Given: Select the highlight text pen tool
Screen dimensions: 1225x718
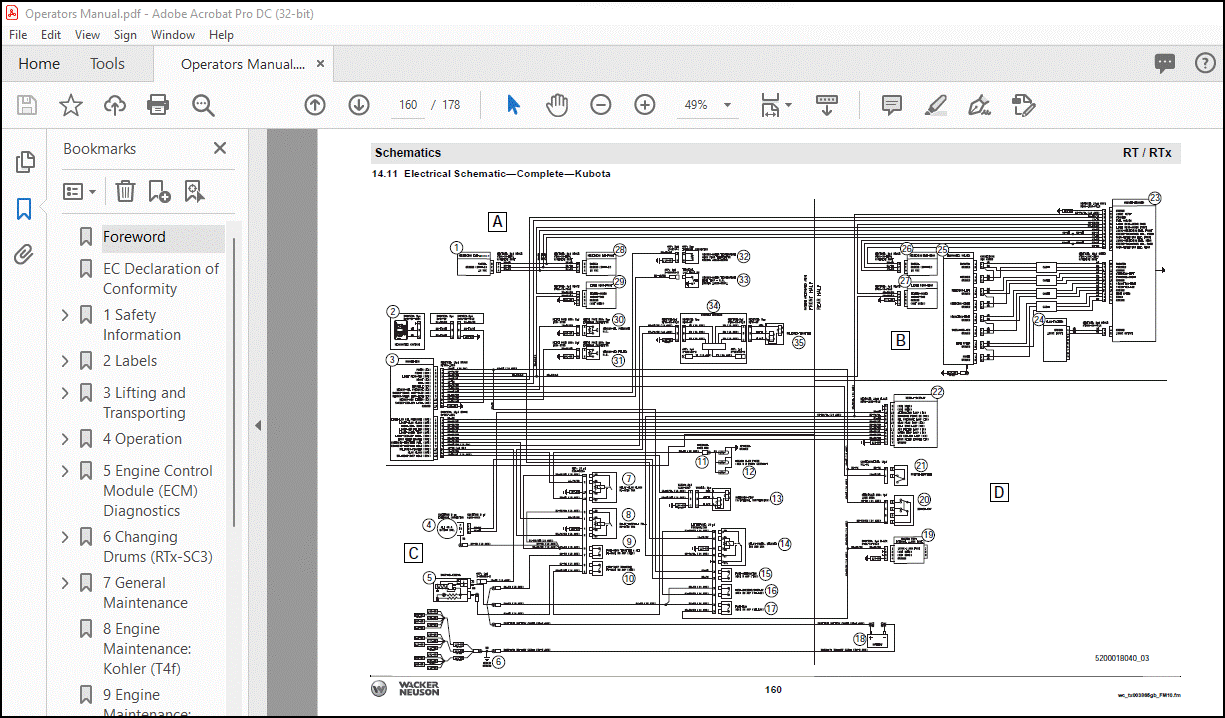Looking at the screenshot, I should (x=936, y=105).
